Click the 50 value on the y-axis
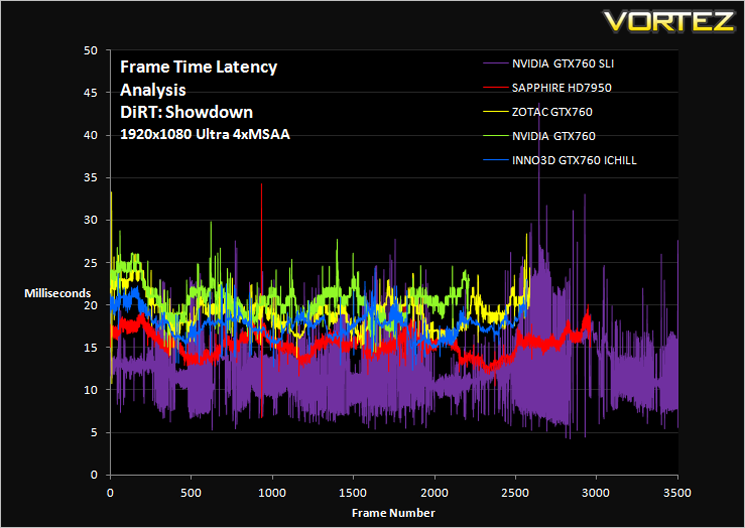 [x=90, y=50]
